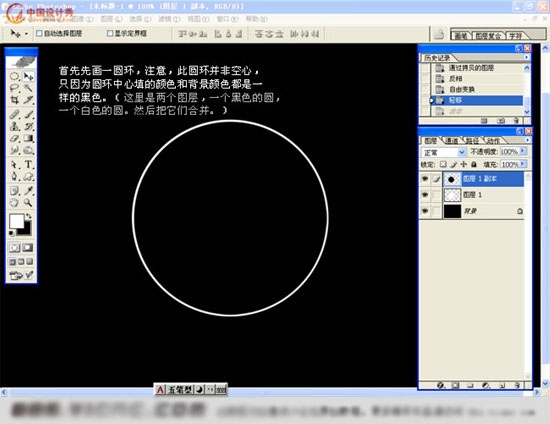
Task: Select the Hand tool
Action: tap(14, 203)
